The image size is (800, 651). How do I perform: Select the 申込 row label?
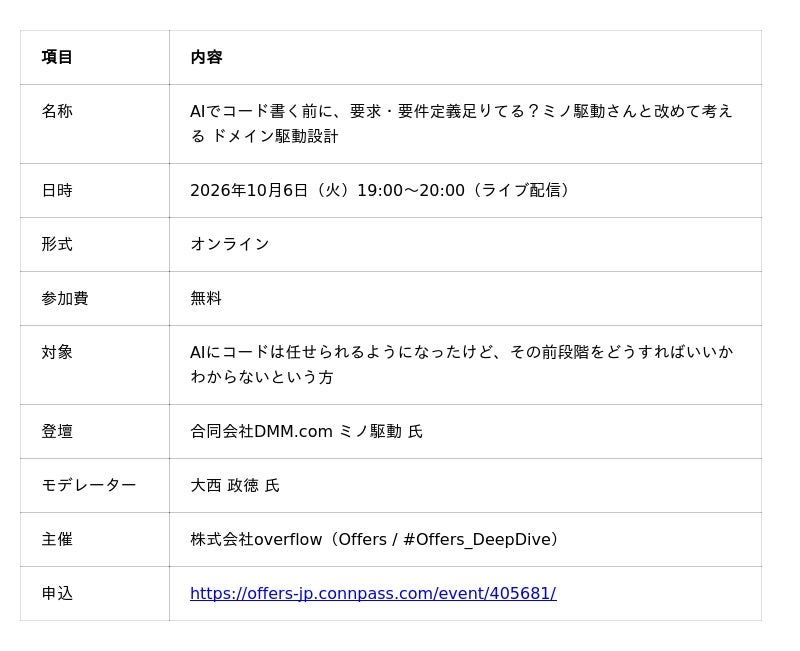(57, 593)
